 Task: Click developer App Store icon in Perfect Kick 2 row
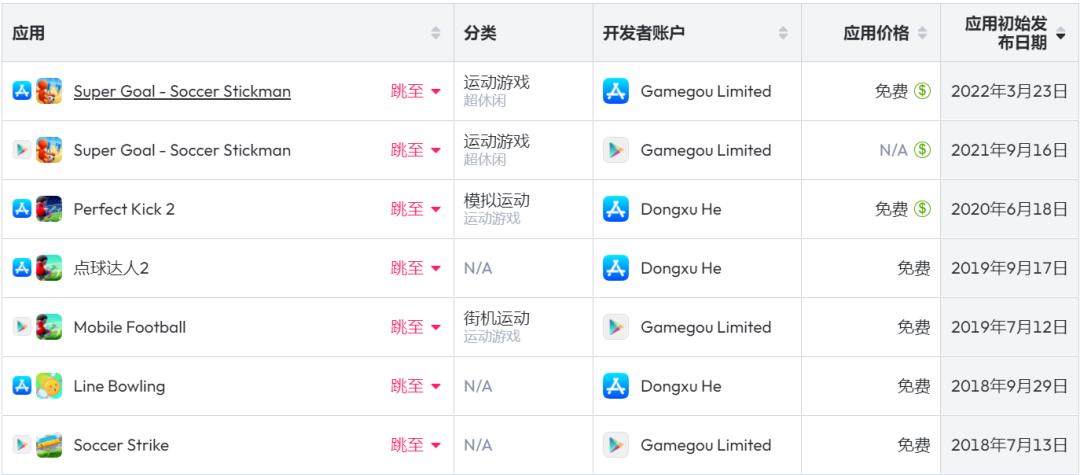(x=616, y=209)
